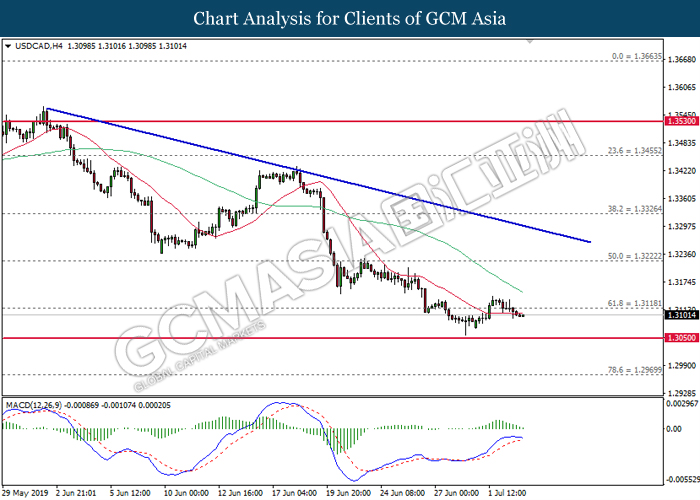Click the 1.29285 price axis value
This screenshot has width=700, height=500.
click(682, 393)
